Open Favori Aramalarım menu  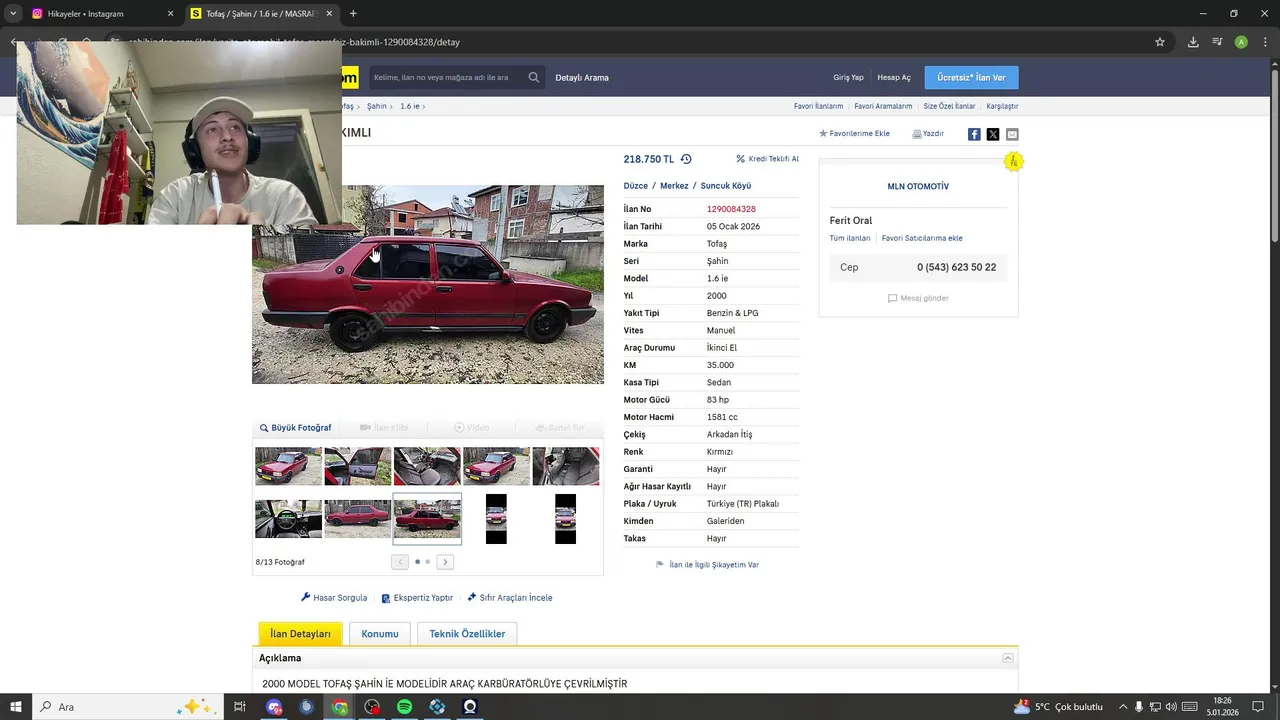(883, 106)
